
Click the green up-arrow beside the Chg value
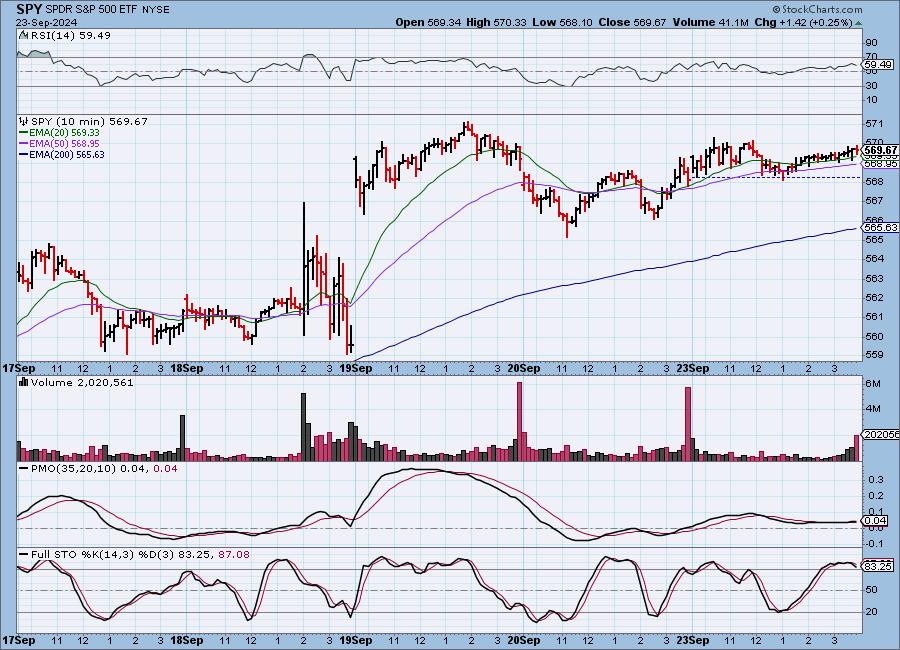point(858,23)
